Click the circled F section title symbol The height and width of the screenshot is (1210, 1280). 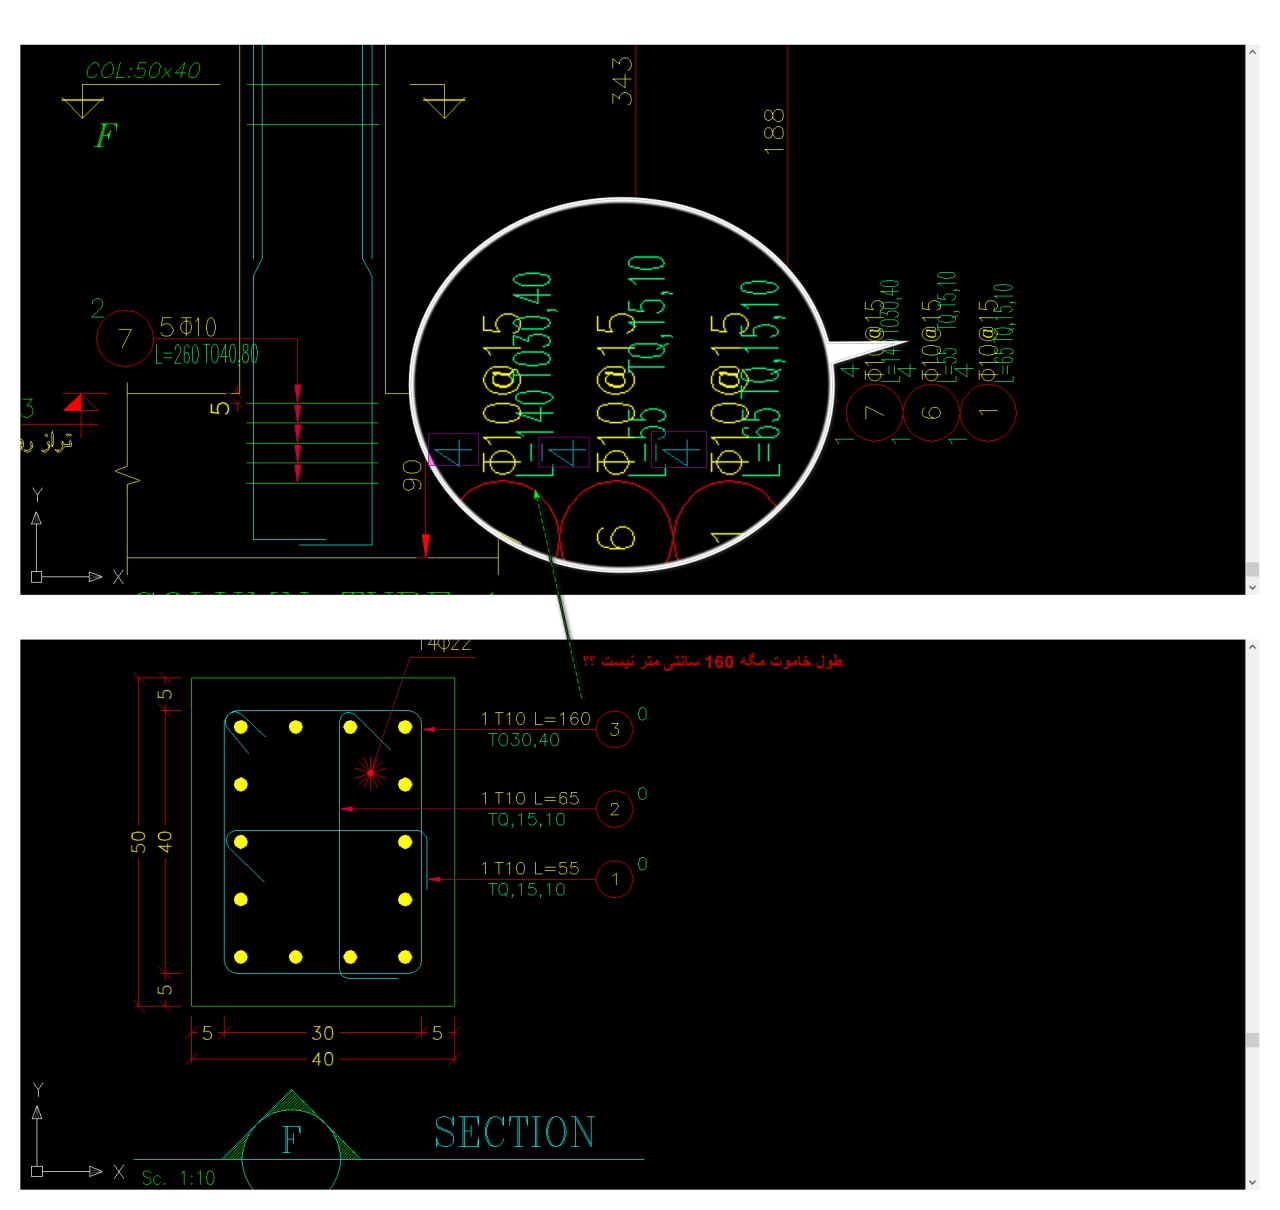click(291, 1139)
